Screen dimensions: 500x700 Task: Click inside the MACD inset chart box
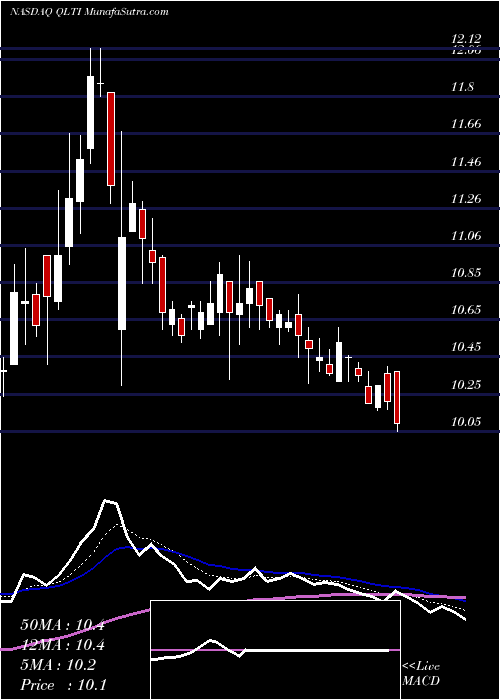275,650
